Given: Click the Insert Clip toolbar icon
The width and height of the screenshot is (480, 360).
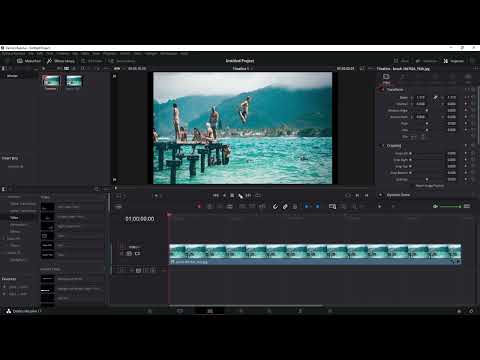Looking at the screenshot, I should [242, 207].
